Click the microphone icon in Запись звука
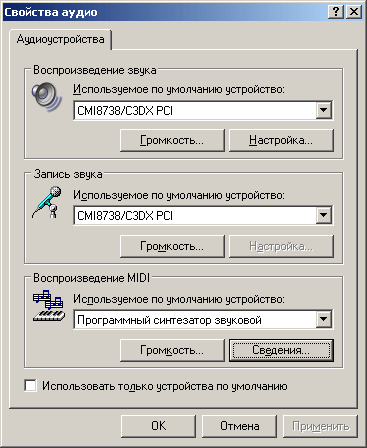Screen dimensions: 367x448 pyautogui.click(x=47, y=202)
